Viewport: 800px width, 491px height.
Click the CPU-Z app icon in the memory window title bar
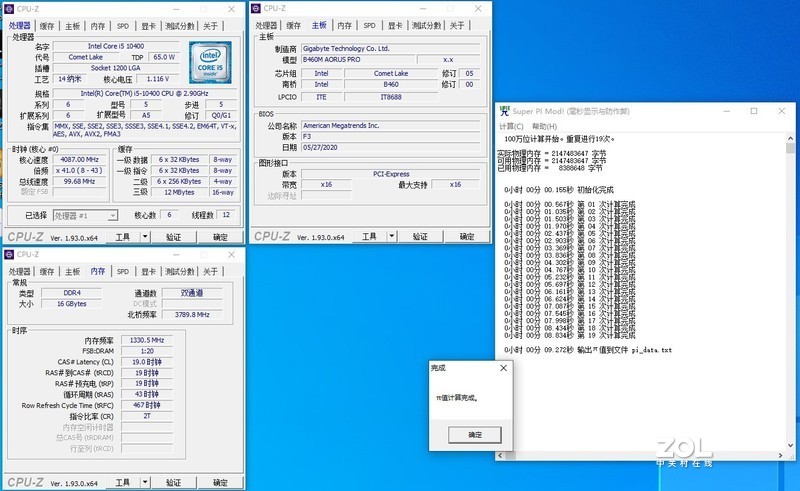pyautogui.click(x=9, y=254)
